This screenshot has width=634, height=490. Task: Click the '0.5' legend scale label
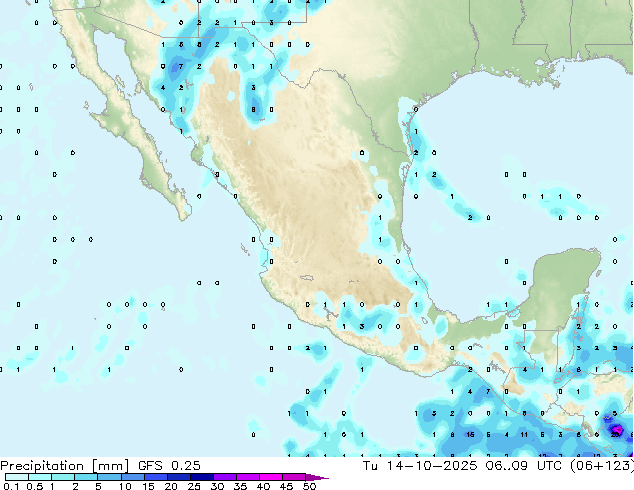click(35, 486)
